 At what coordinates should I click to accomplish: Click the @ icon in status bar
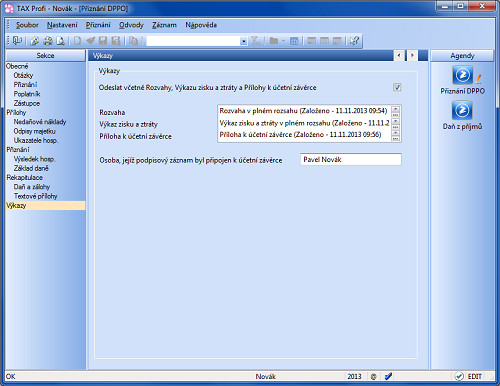(373, 377)
